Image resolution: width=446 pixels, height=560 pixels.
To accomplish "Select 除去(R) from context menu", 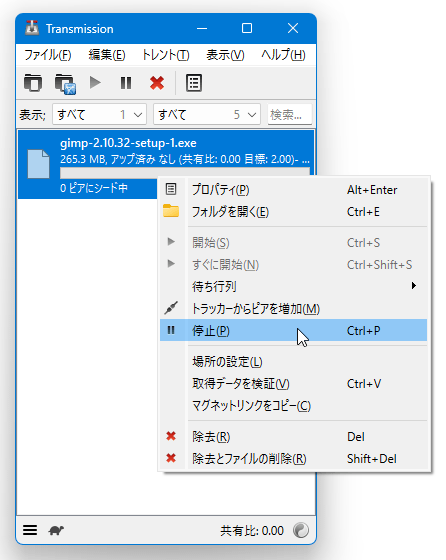I will coord(294,437).
